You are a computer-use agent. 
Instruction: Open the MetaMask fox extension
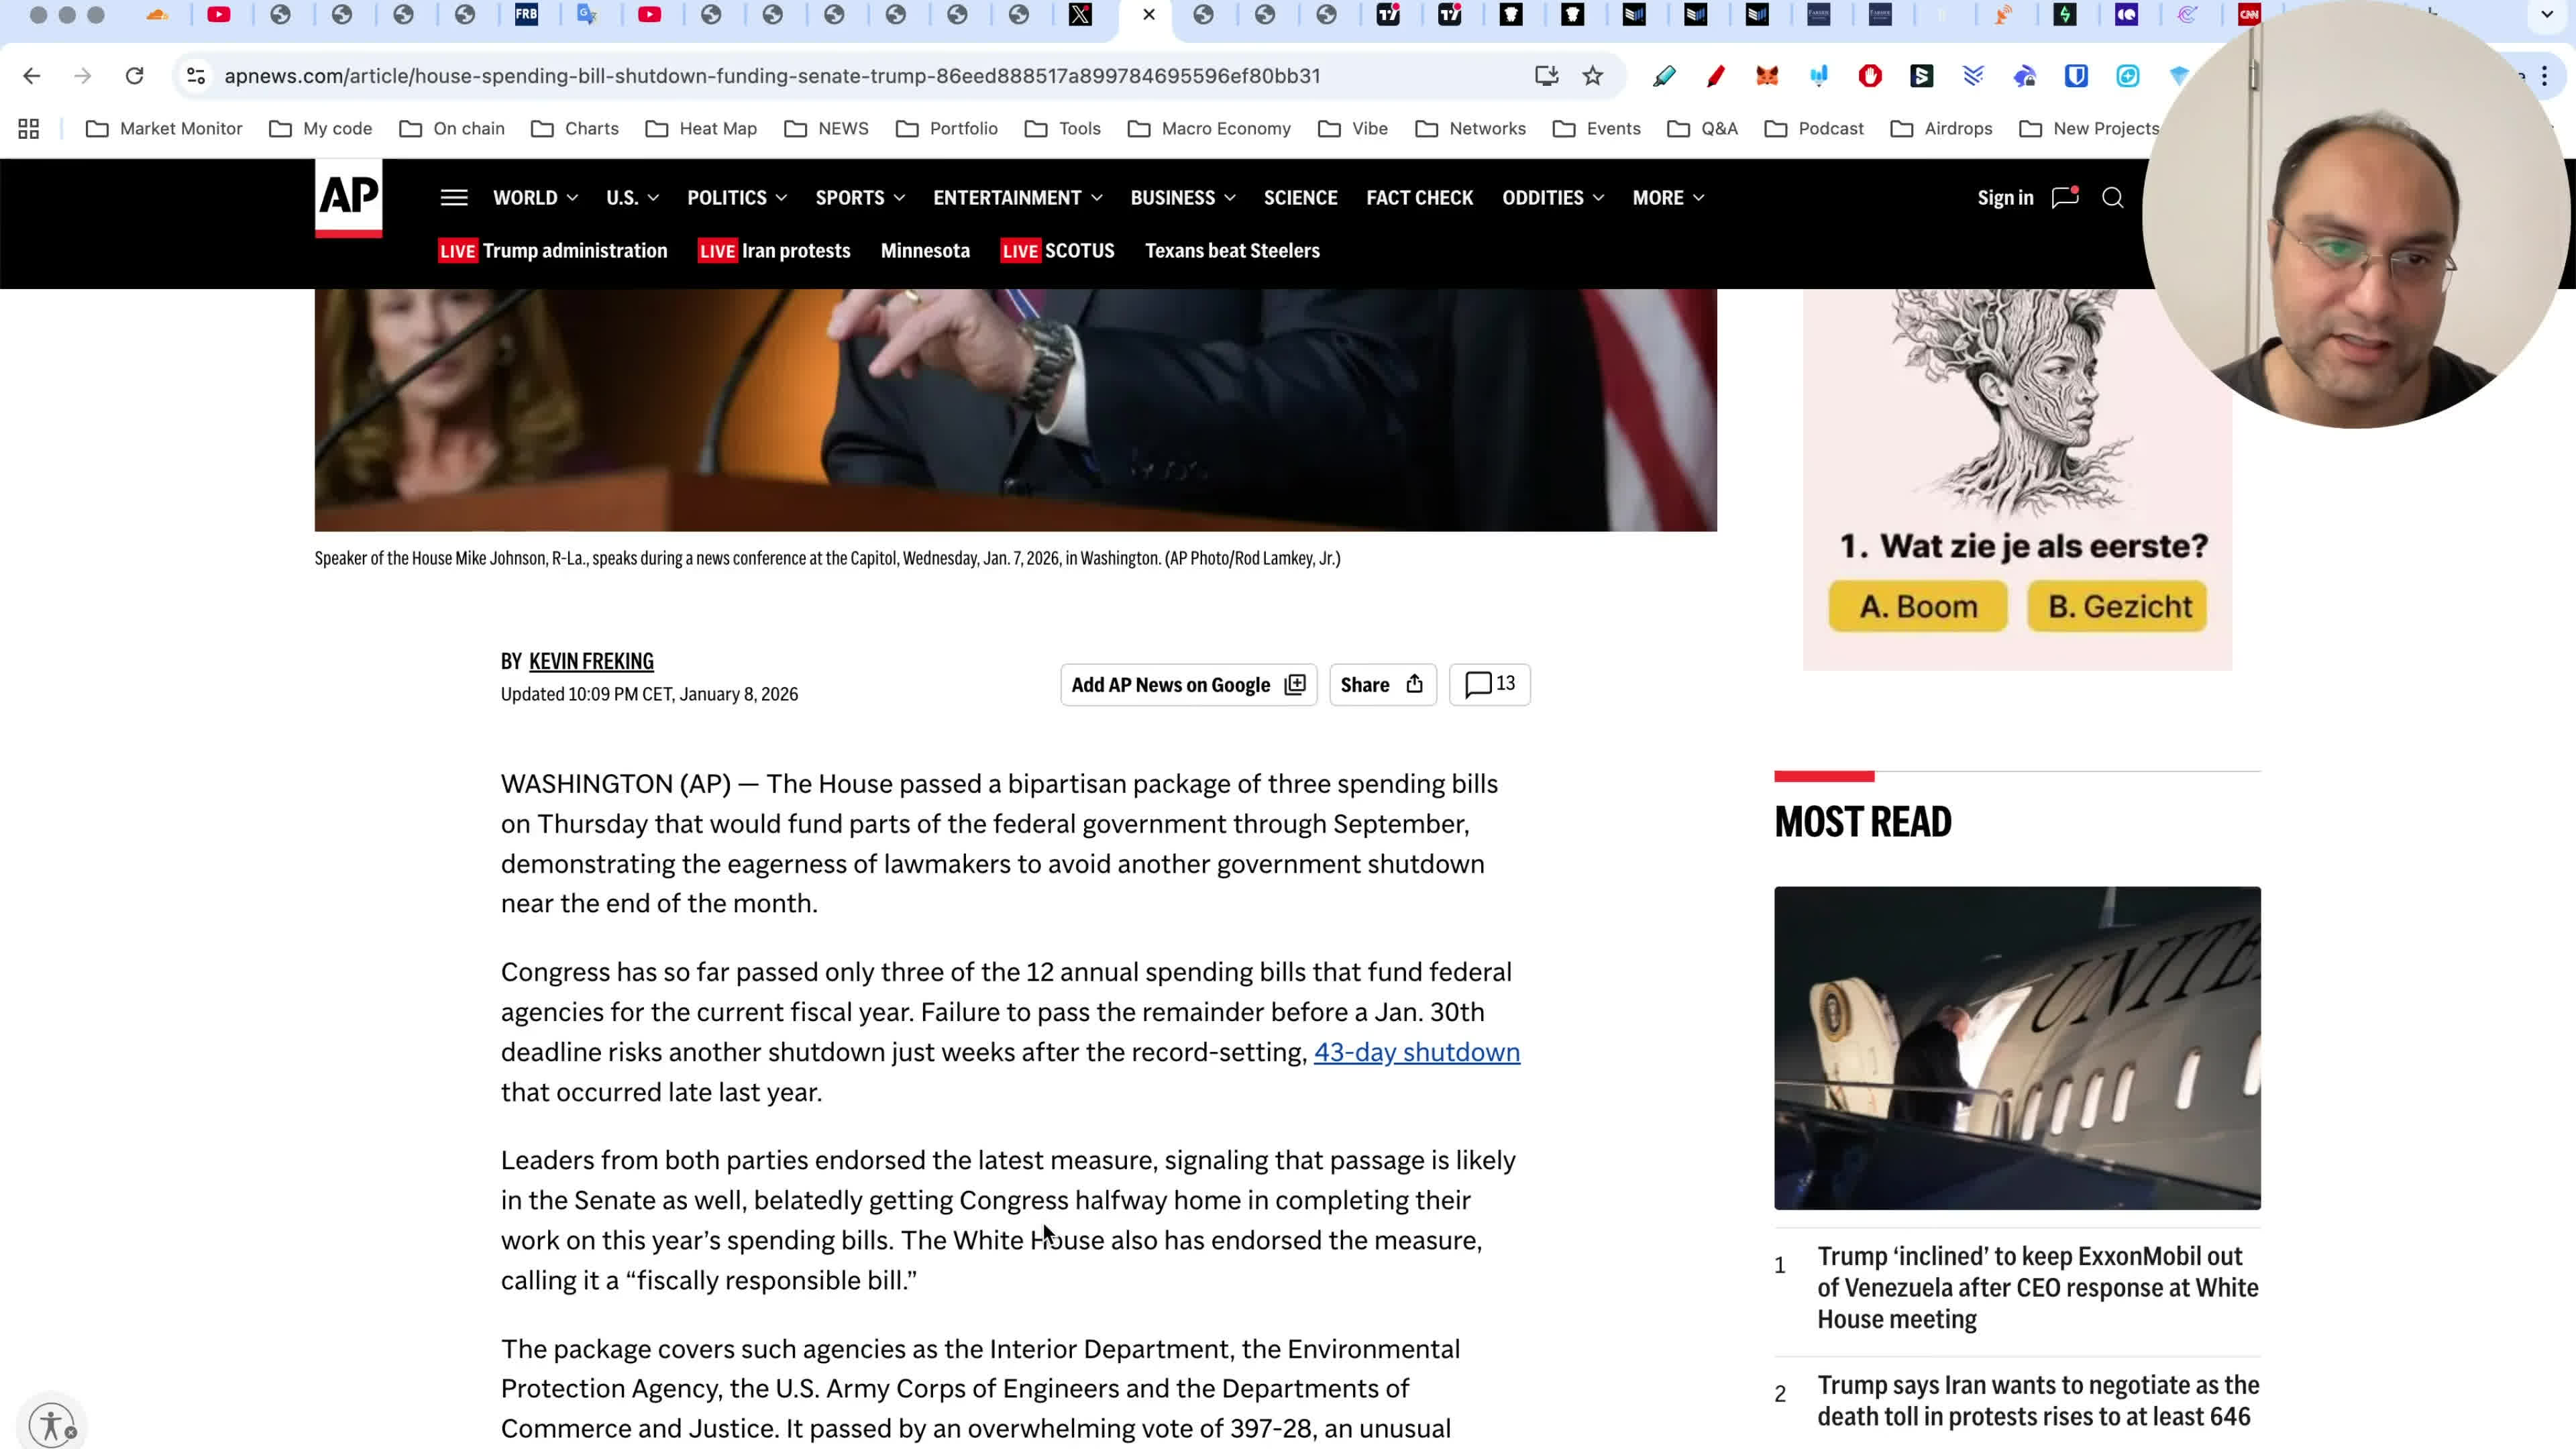point(1767,76)
